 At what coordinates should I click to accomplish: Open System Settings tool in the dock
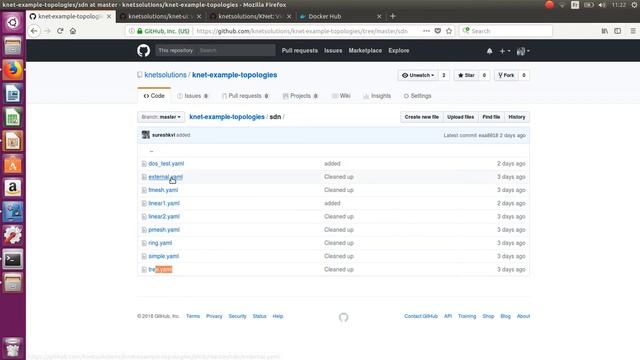coord(13,236)
